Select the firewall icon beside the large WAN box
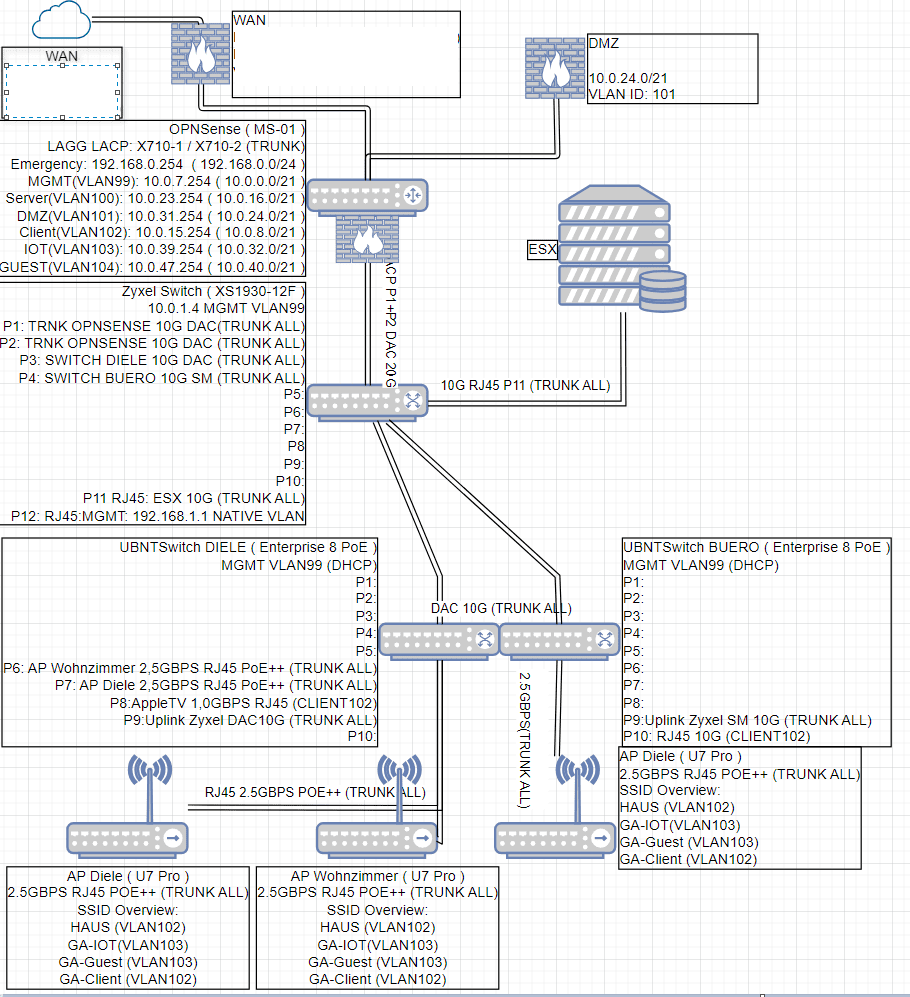Image resolution: width=910 pixels, height=997 pixels. [200, 53]
